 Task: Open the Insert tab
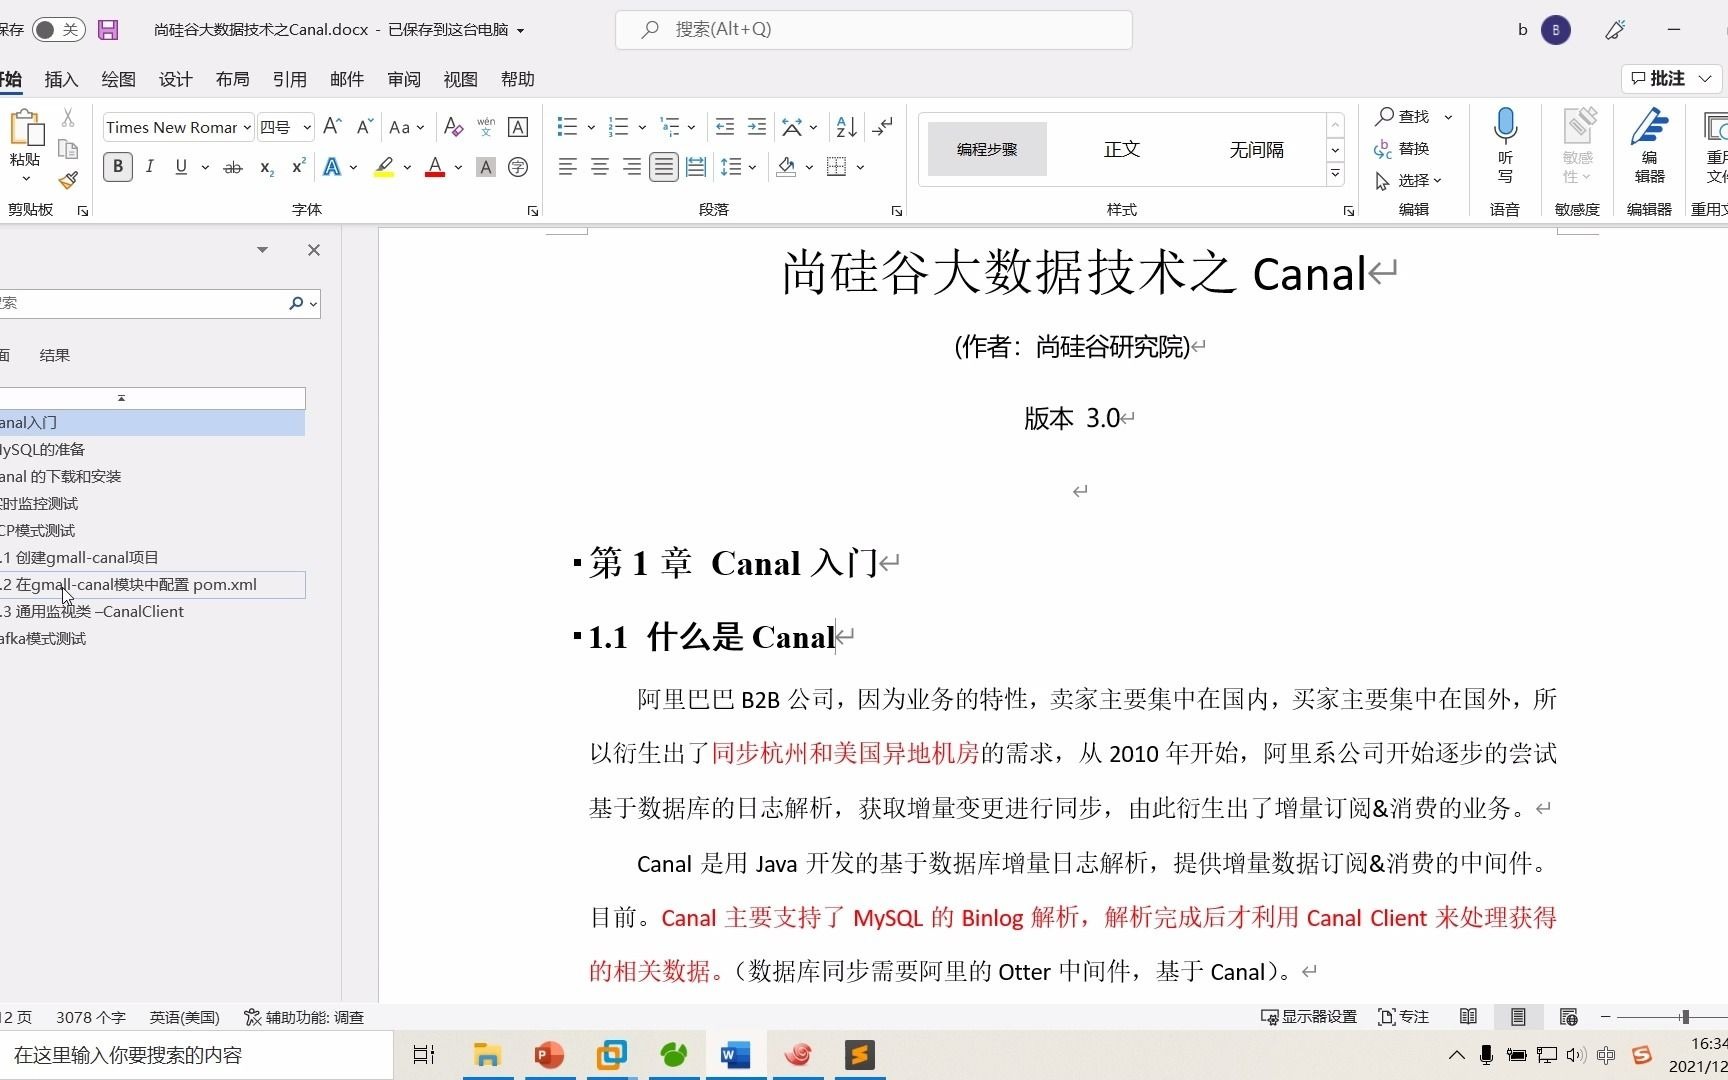(x=61, y=79)
